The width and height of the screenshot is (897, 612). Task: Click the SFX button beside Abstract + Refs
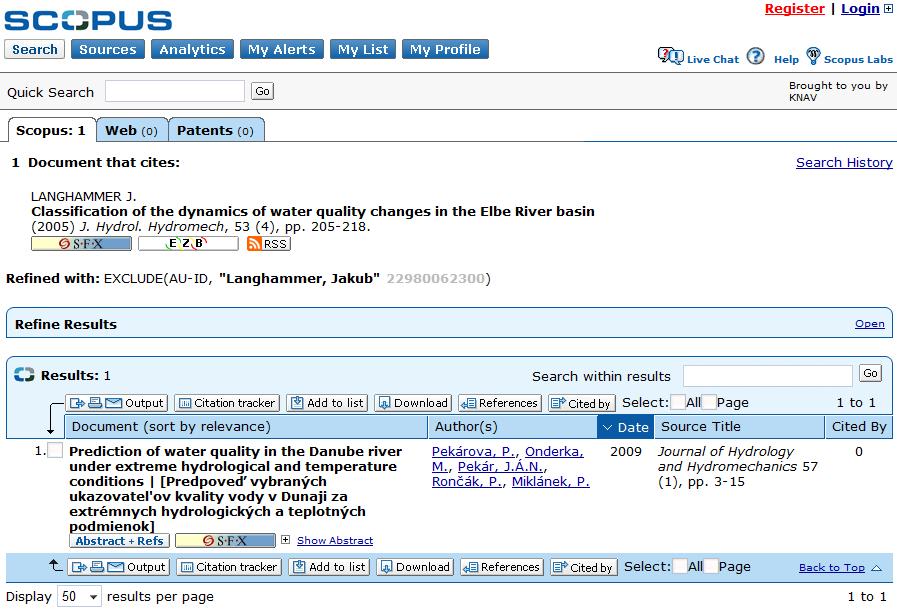click(x=225, y=541)
